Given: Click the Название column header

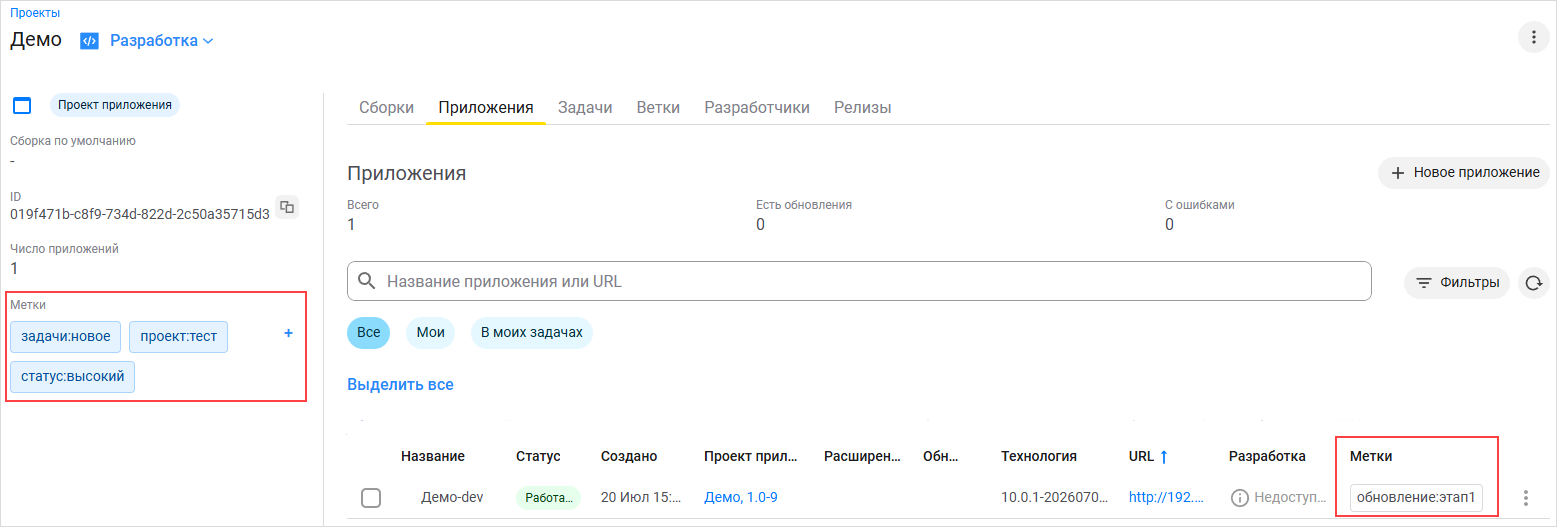Looking at the screenshot, I should pyautogui.click(x=433, y=456).
